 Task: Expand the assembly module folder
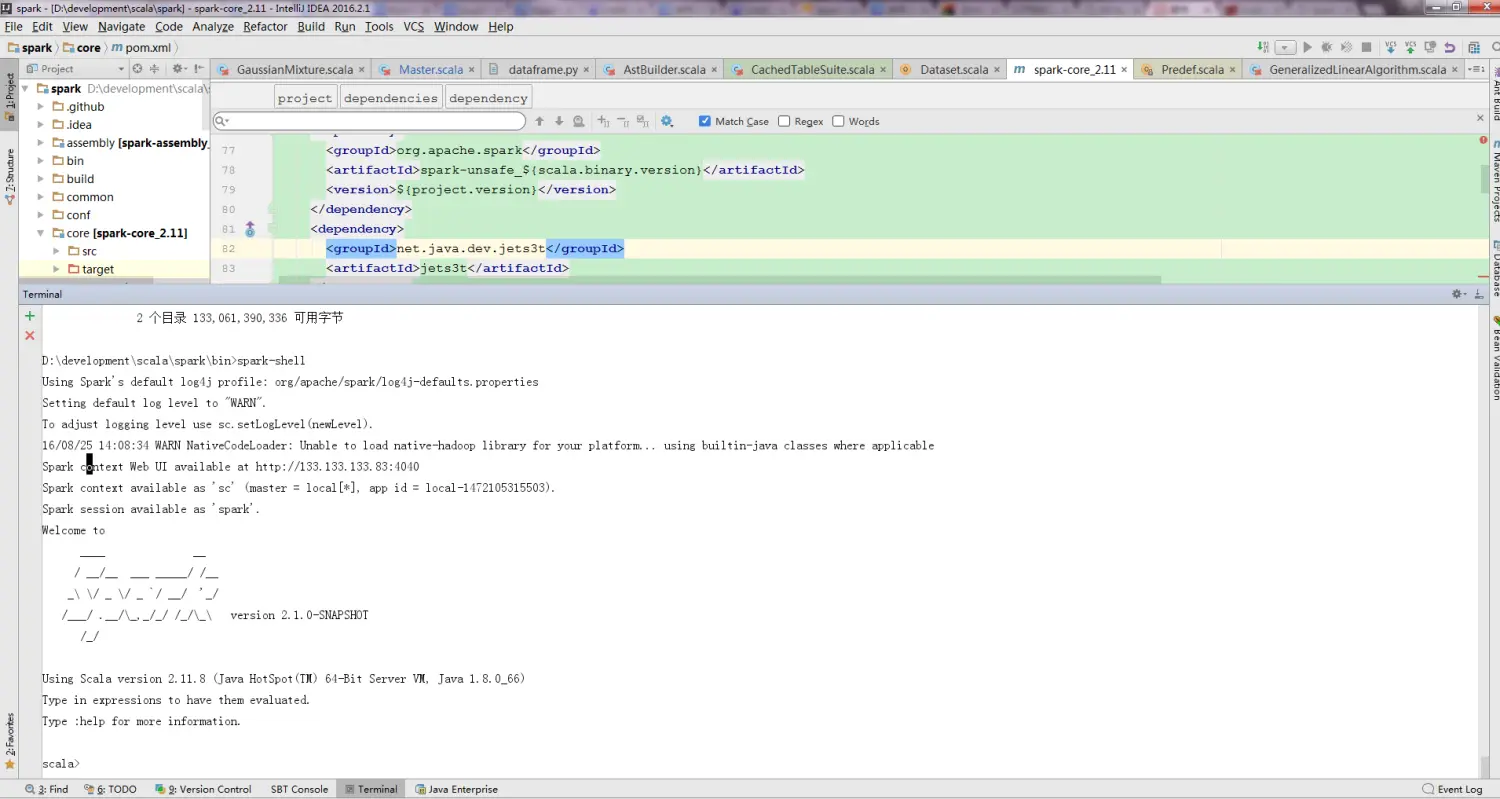[x=41, y=143]
